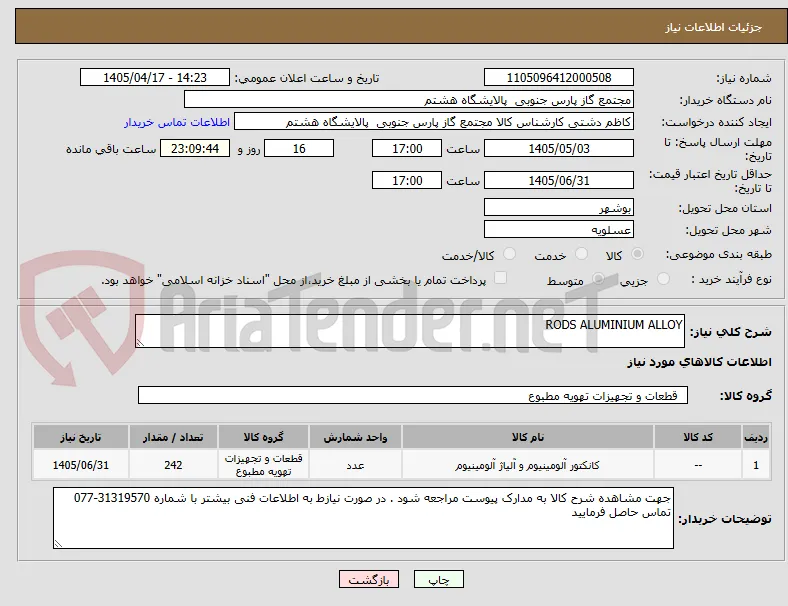Screen dimensions: 788x606
Task: Click the remaining days field showing 16
Action: pyautogui.click(x=299, y=149)
